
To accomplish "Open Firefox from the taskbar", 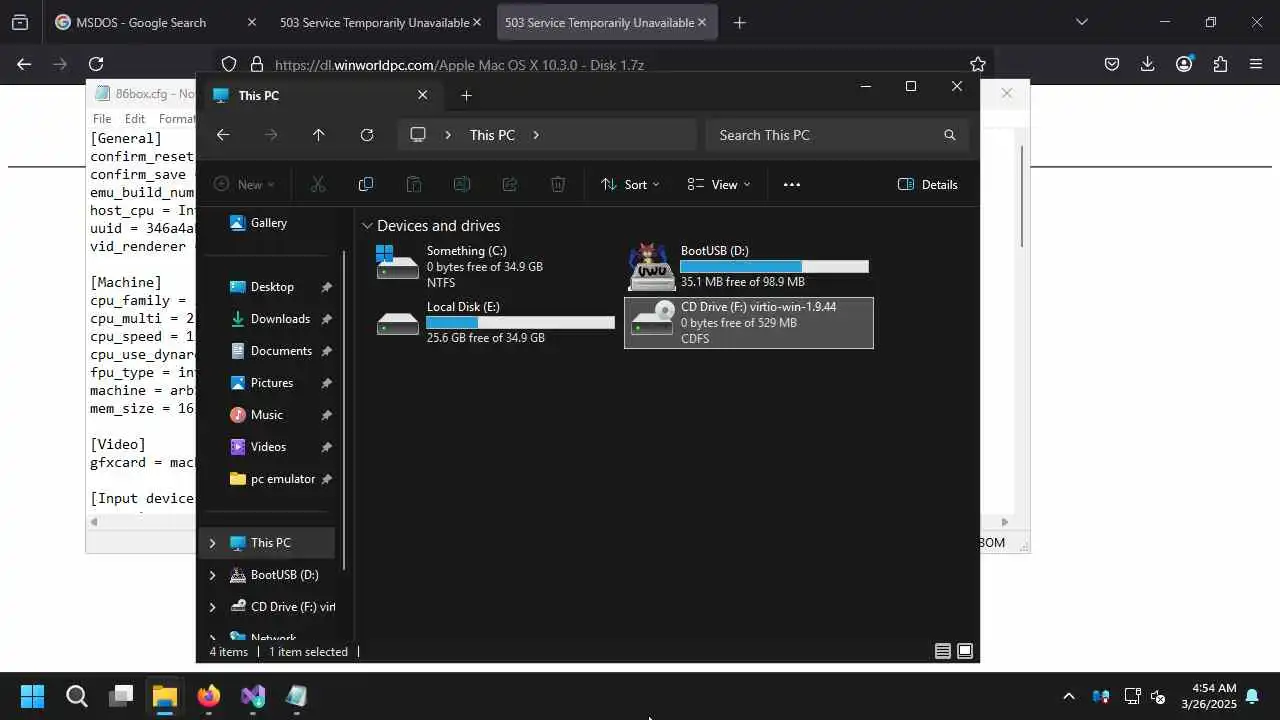I will pos(209,696).
